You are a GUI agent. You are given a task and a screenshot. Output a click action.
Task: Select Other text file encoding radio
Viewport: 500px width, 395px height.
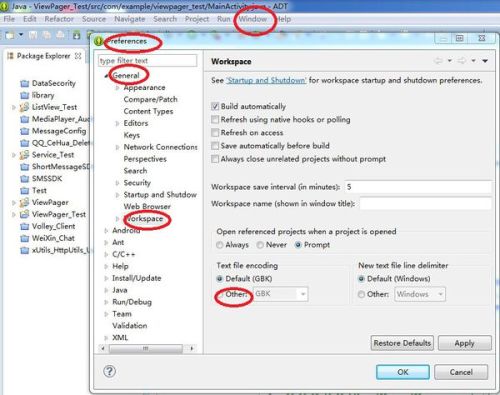tap(220, 294)
